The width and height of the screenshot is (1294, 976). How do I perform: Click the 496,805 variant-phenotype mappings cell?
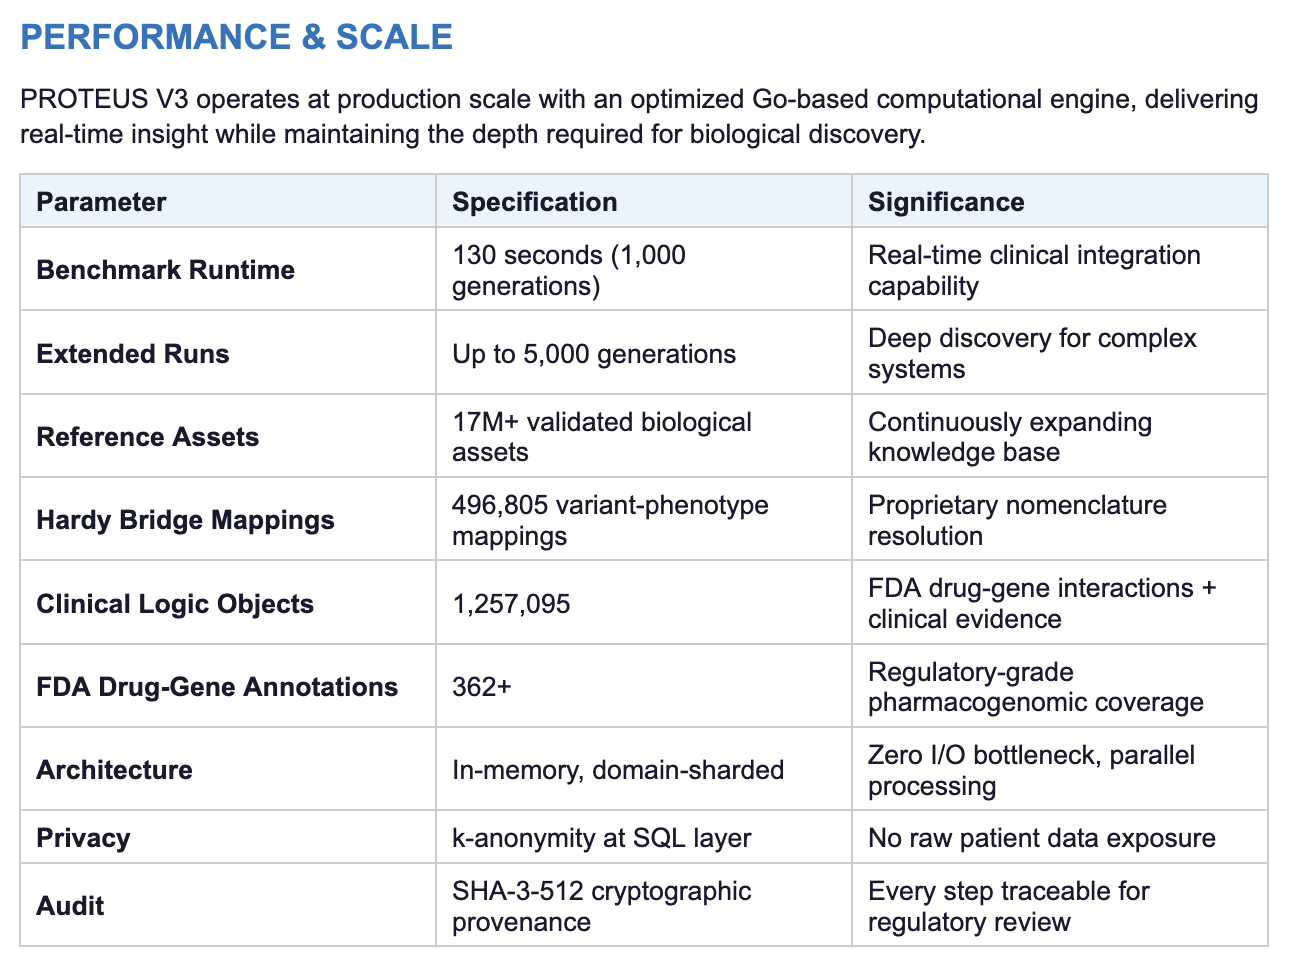(x=609, y=520)
